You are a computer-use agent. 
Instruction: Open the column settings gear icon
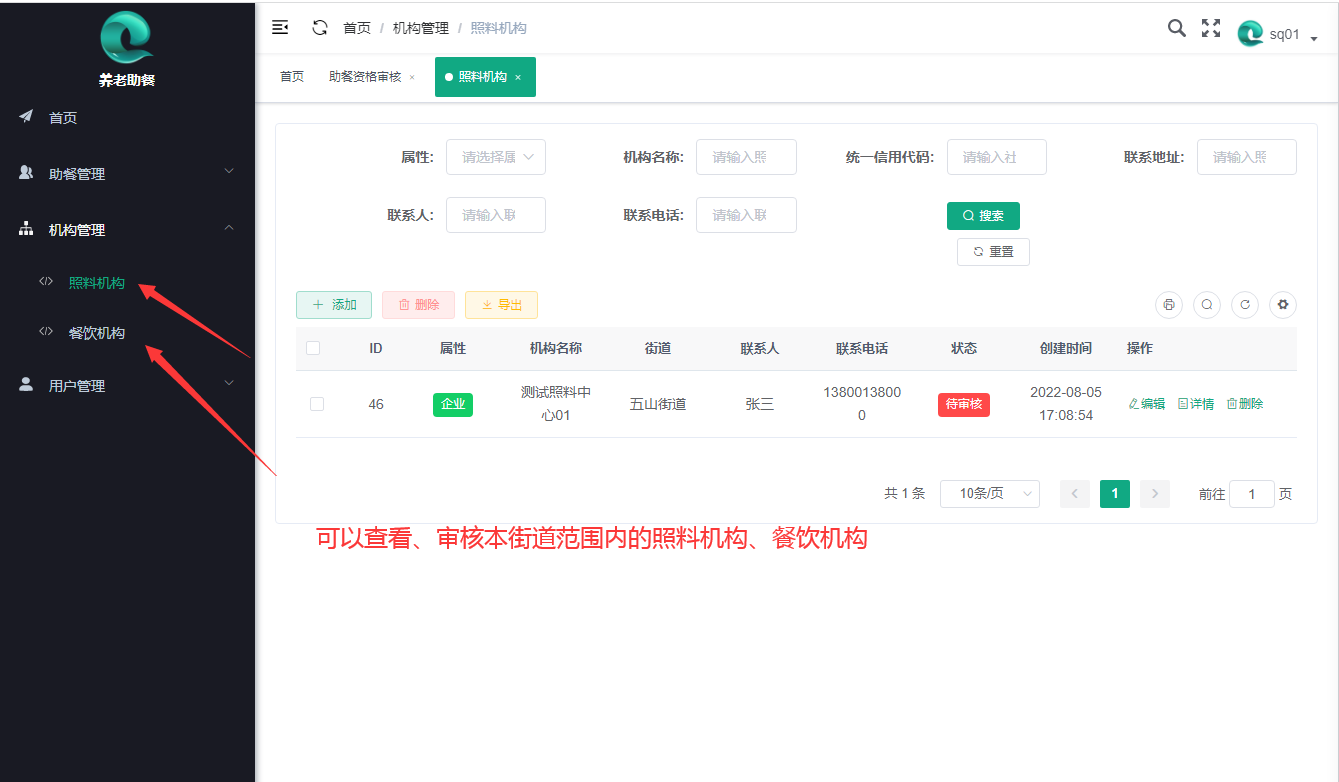(x=1283, y=305)
